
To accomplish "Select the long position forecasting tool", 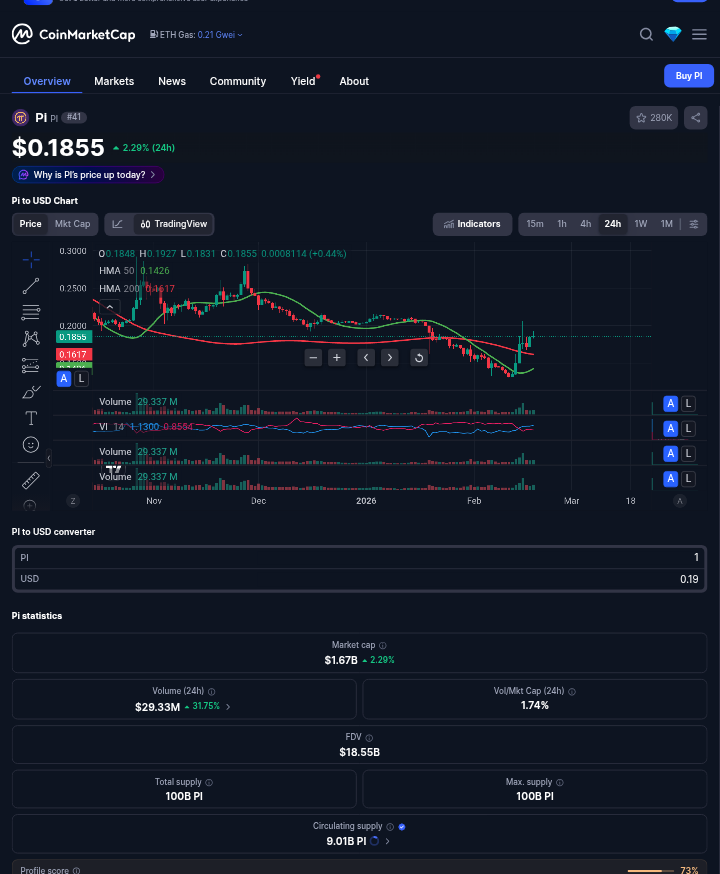I will [31, 365].
